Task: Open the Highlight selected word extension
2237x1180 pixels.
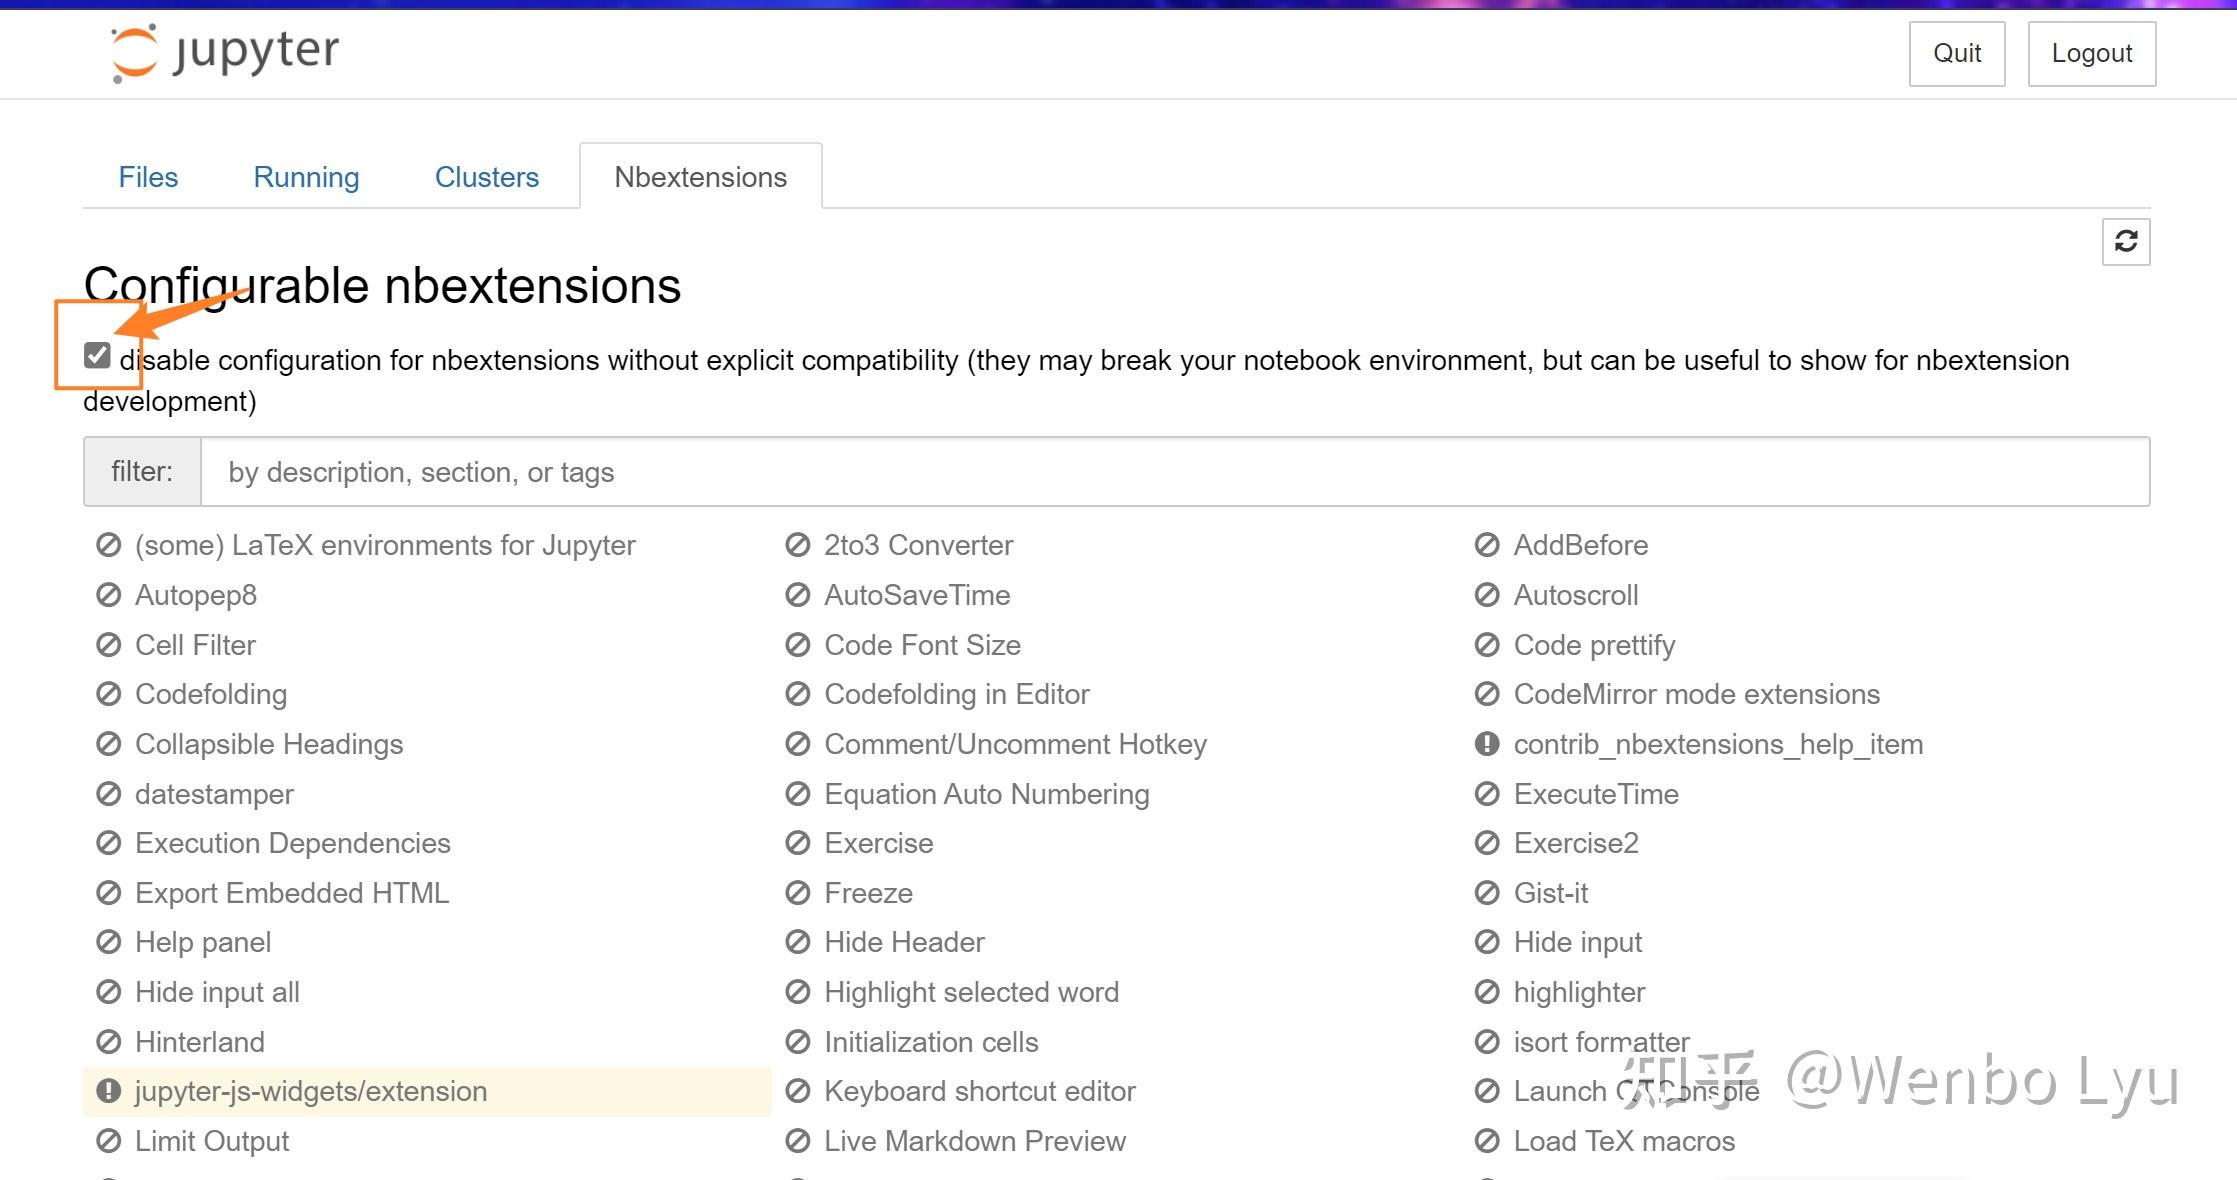Action: click(x=971, y=992)
